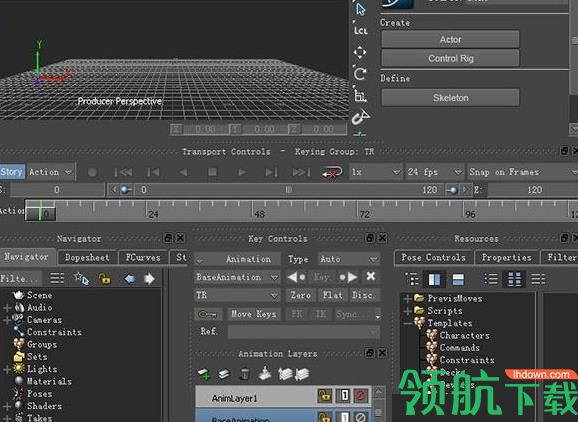Toggle the Lcl reference mode icon
The image size is (578, 422).
tap(360, 31)
